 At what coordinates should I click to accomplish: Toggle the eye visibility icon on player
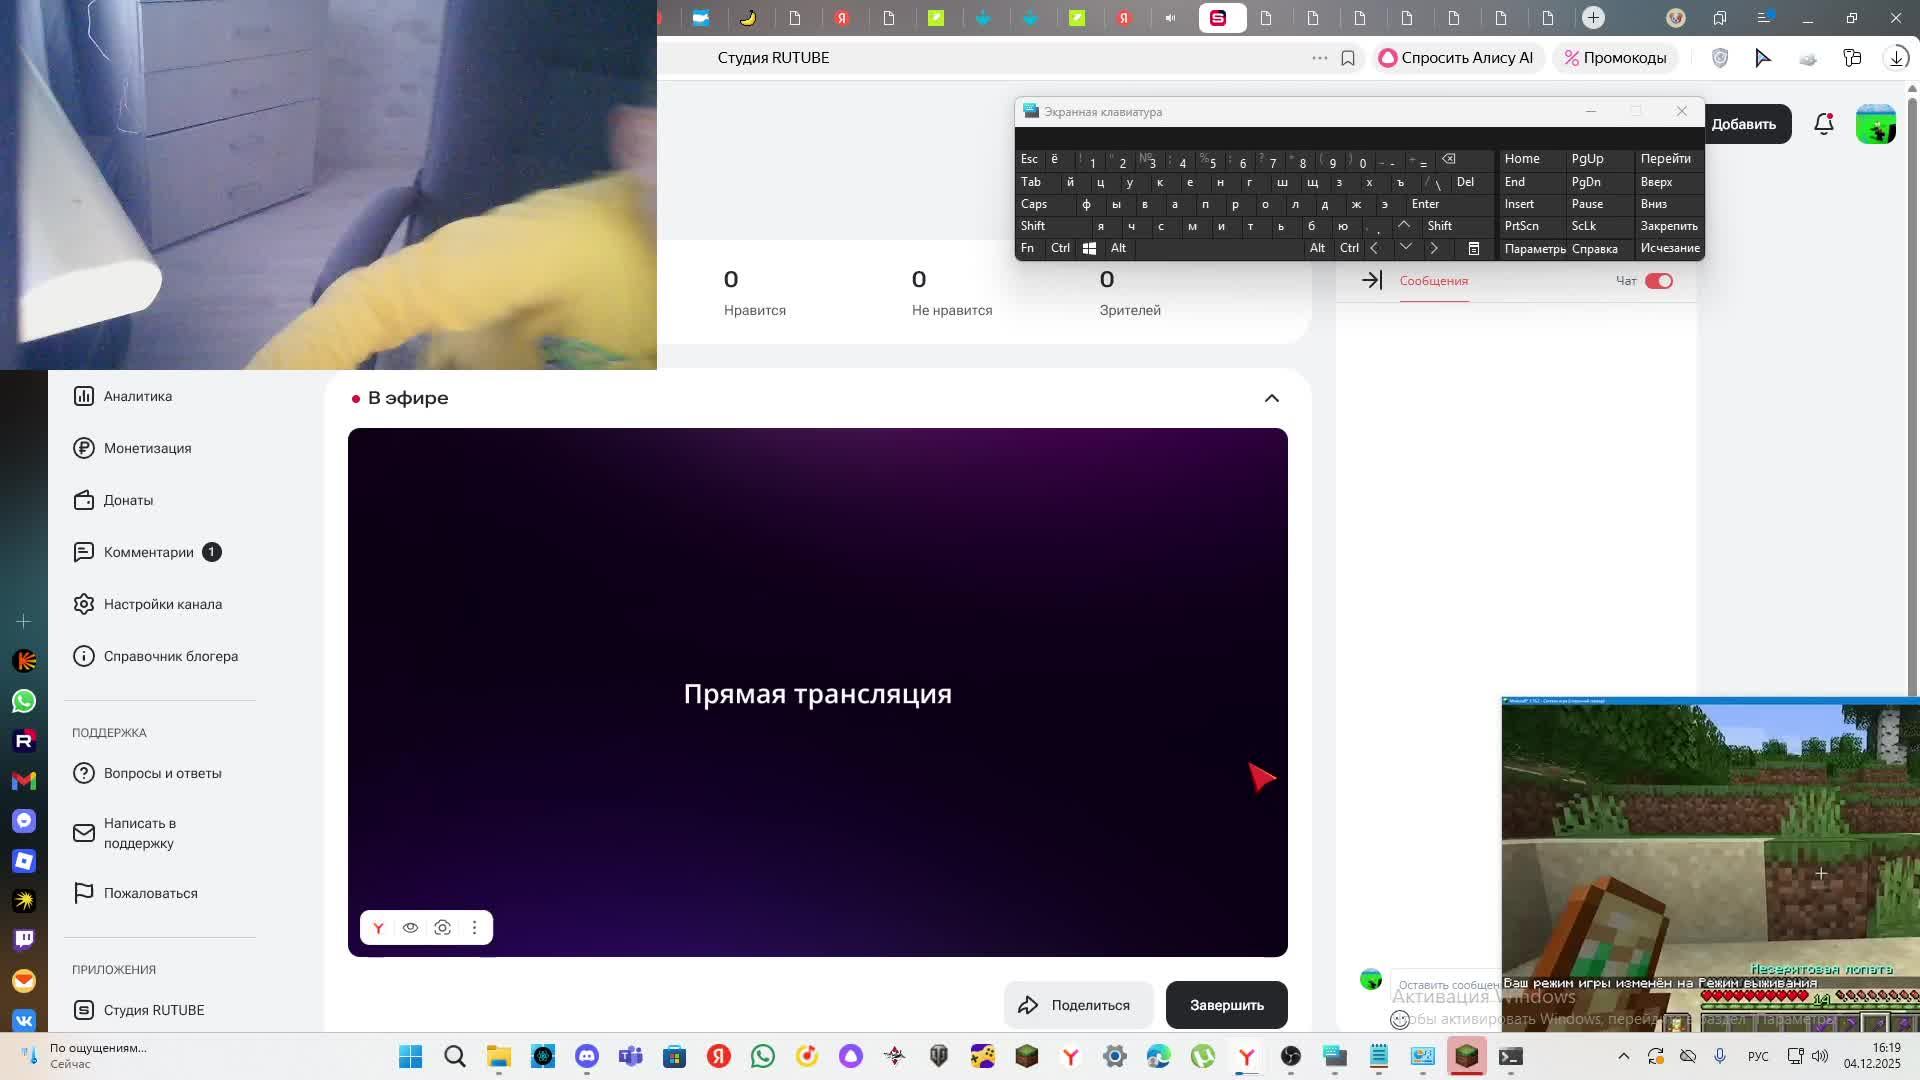(410, 928)
